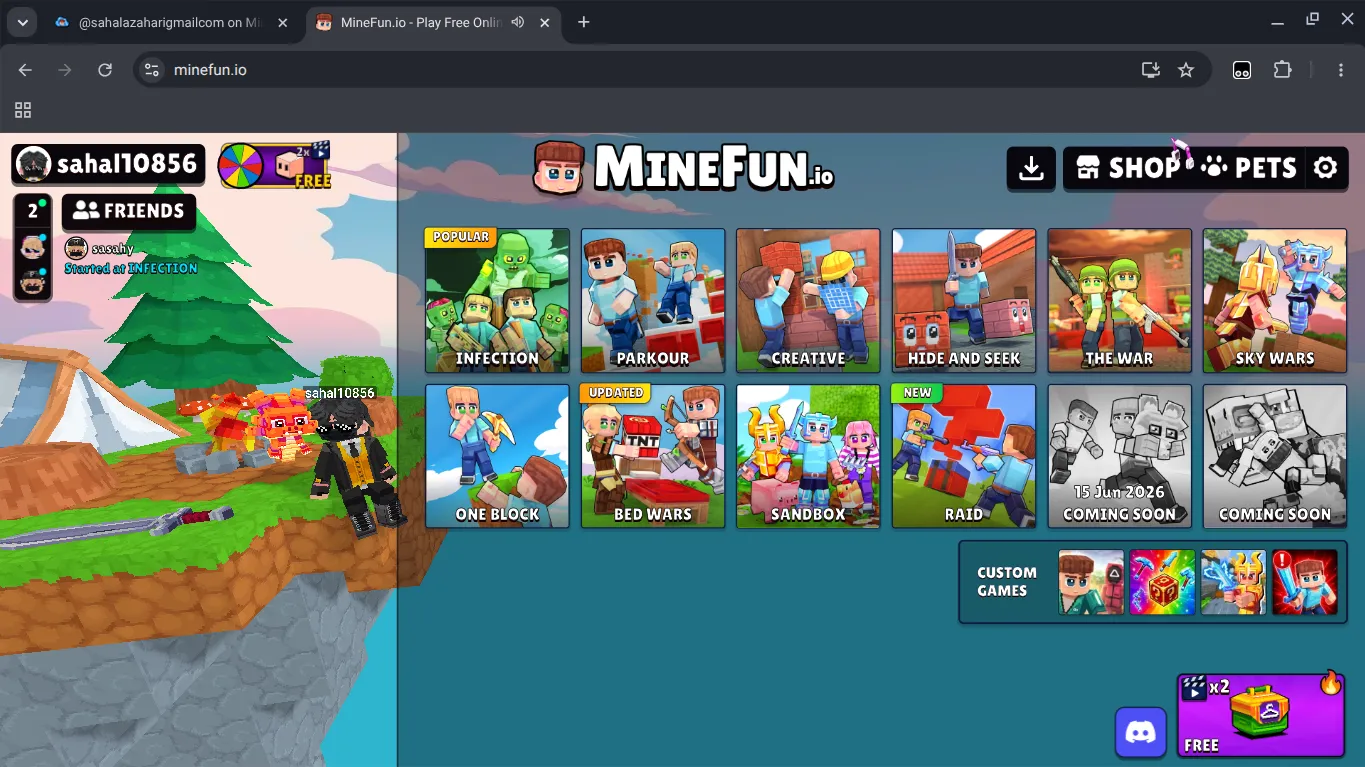
Task: Claim the free x2 chest reward
Action: 1261,715
